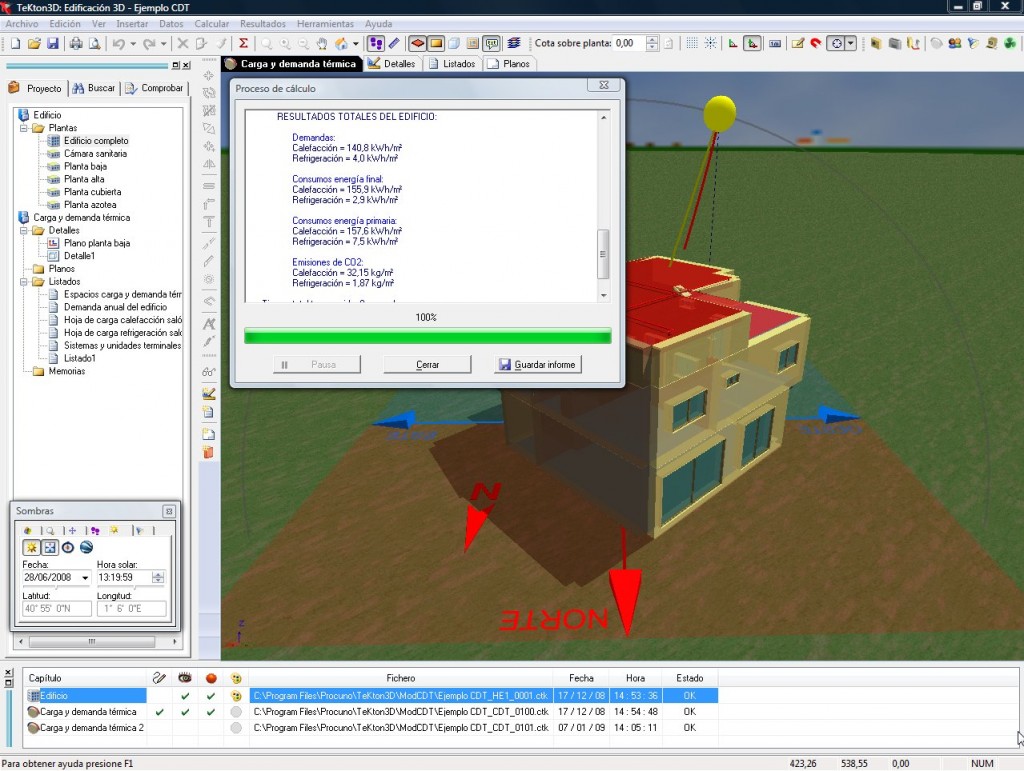Select Planta baja in the tree
The height and width of the screenshot is (771, 1024).
85,166
